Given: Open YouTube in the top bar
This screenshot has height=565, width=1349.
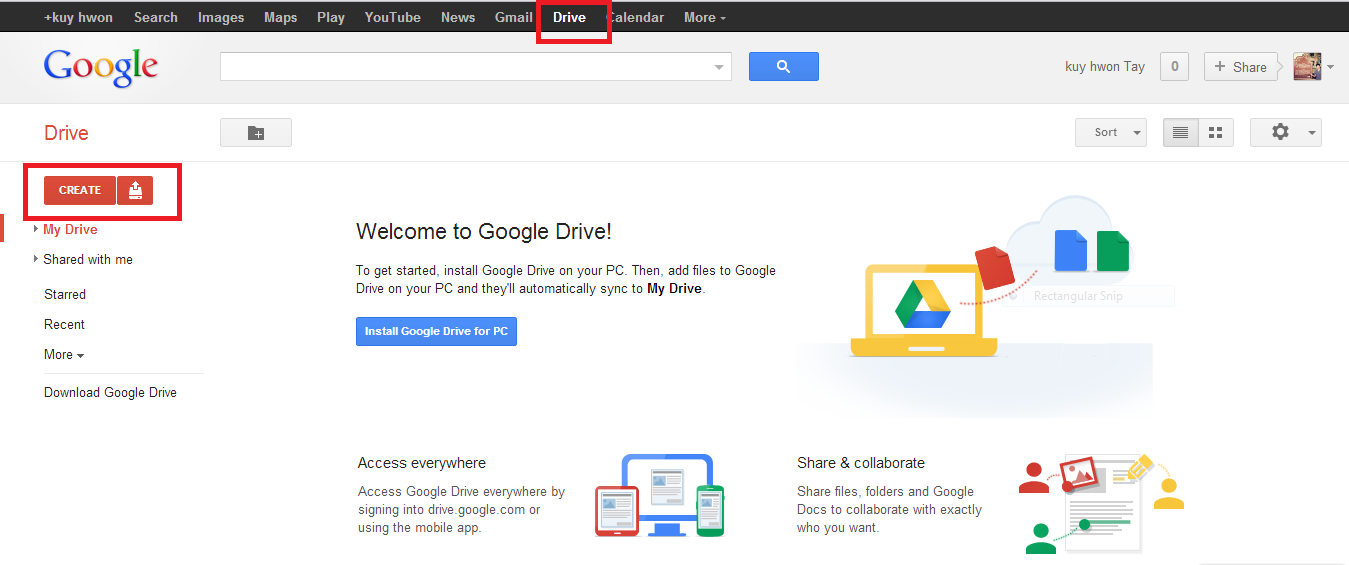Looking at the screenshot, I should [x=393, y=17].
